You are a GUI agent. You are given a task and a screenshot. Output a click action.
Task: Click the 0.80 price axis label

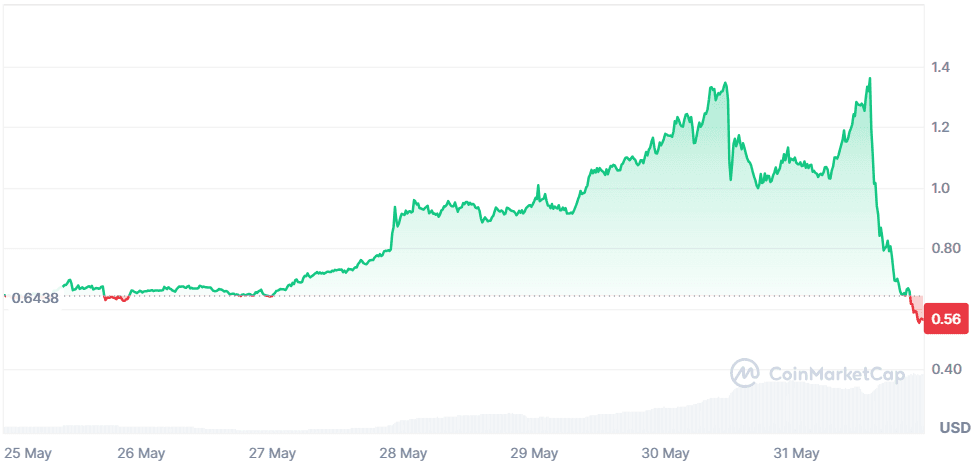click(945, 248)
